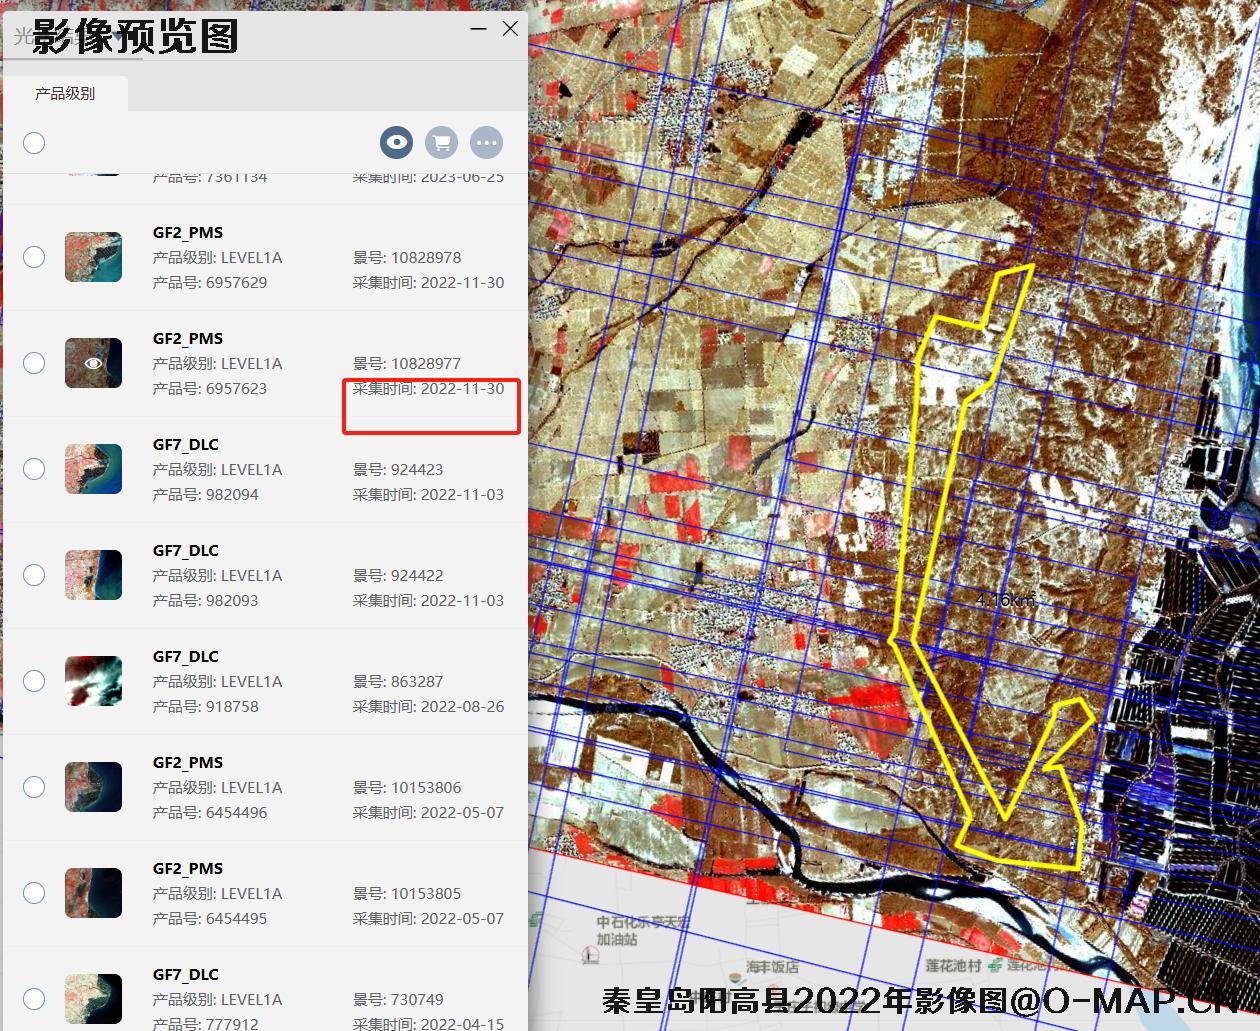1260x1031 pixels.
Task: Select the radio for scene 10153805
Action: [x=34, y=893]
